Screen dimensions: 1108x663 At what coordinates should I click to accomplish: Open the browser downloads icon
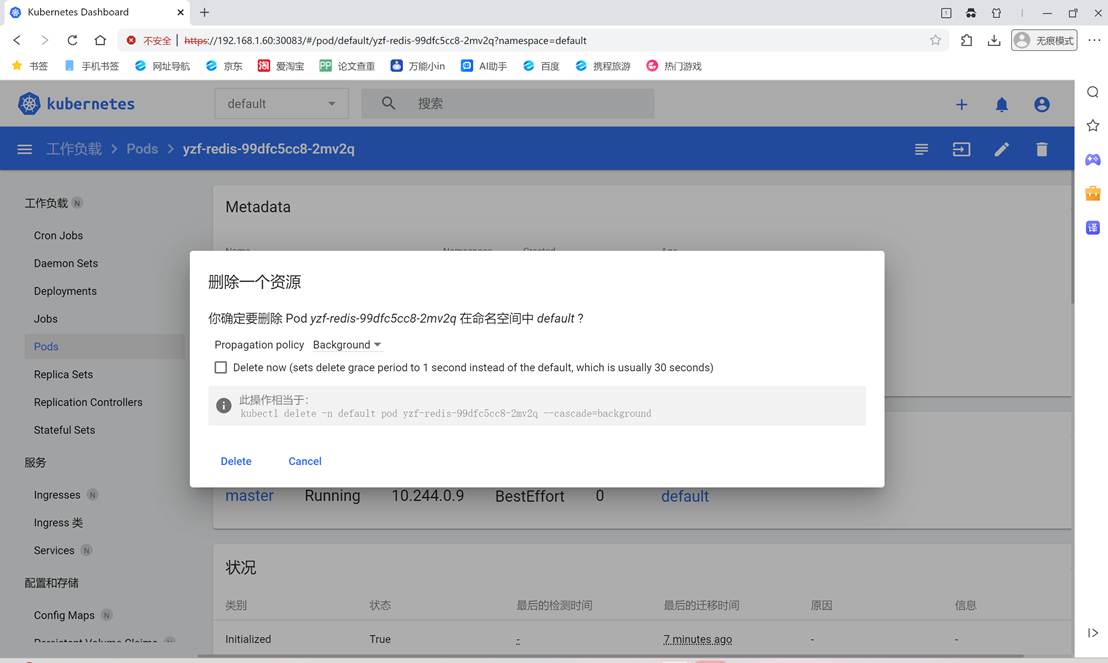tap(994, 40)
